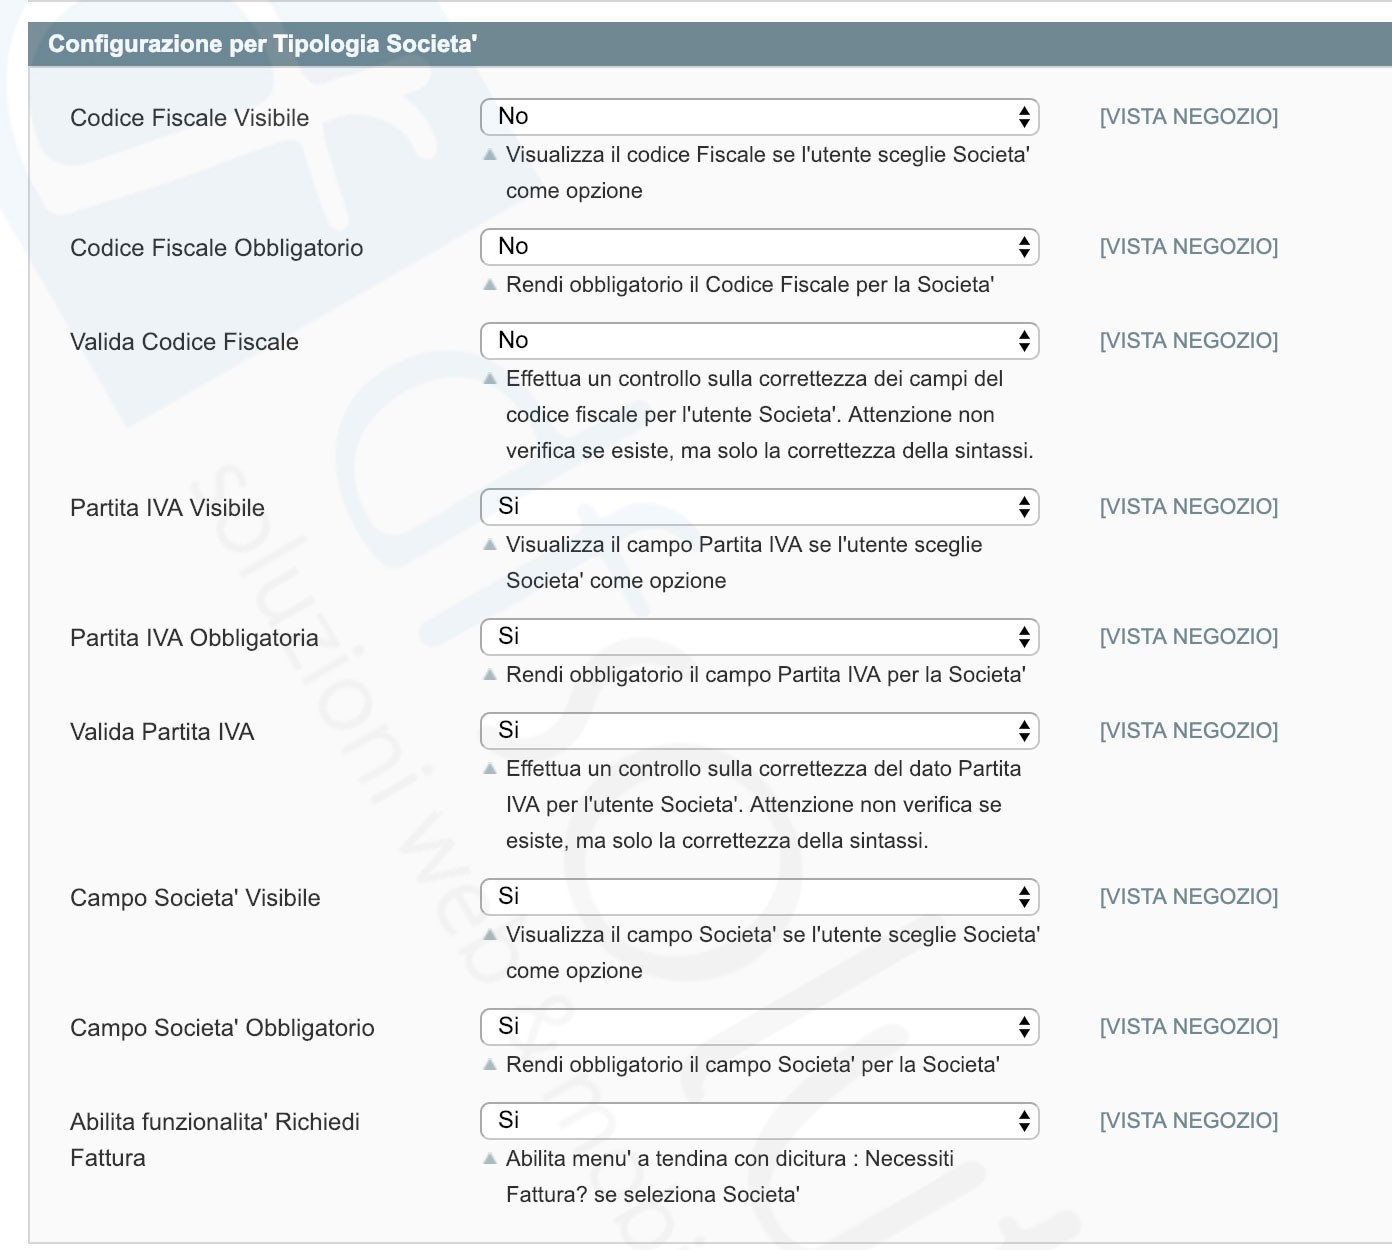Open the Partita IVA Visibile dropdown
This screenshot has height=1250, width=1392.
point(760,507)
